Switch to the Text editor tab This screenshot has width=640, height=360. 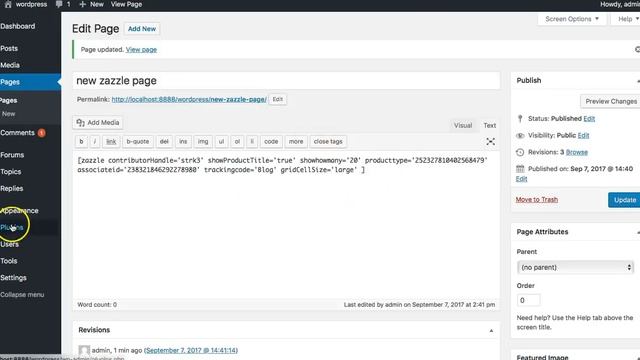pyautogui.click(x=489, y=125)
